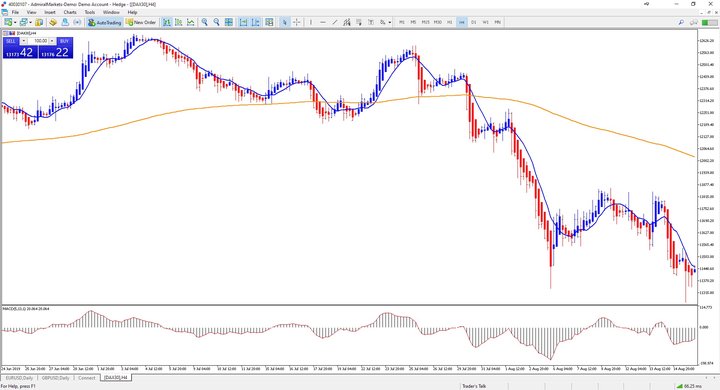The height and width of the screenshot is (390, 720).
Task: Switch chart to candlesticks icon
Action: tap(179, 22)
